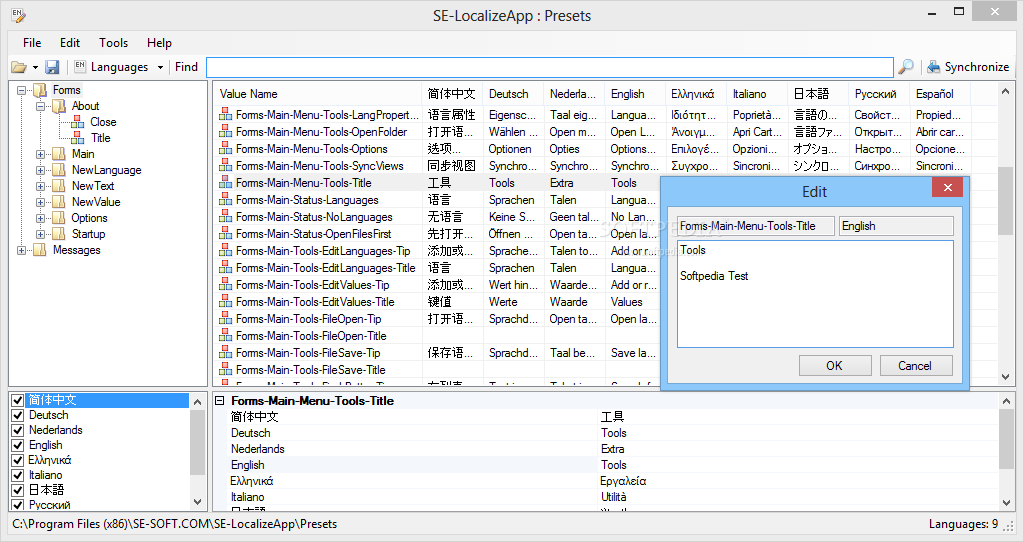Click icon of Forms-Main-Menu-Tools-SyncViews row
Viewport: 1024px width, 542px height.
pyautogui.click(x=225, y=165)
